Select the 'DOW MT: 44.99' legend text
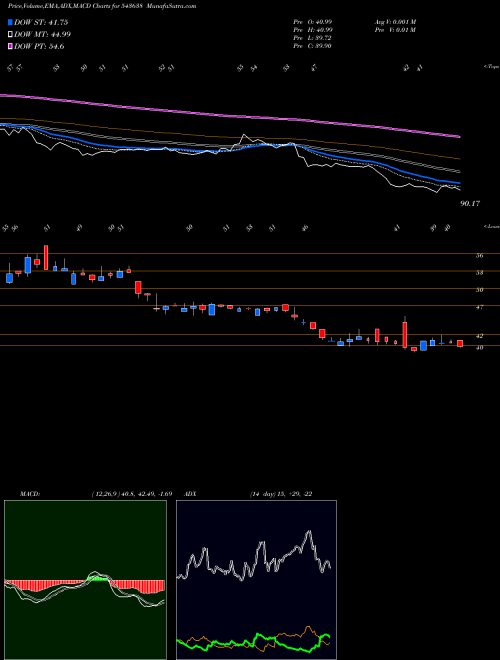 [x=43, y=35]
